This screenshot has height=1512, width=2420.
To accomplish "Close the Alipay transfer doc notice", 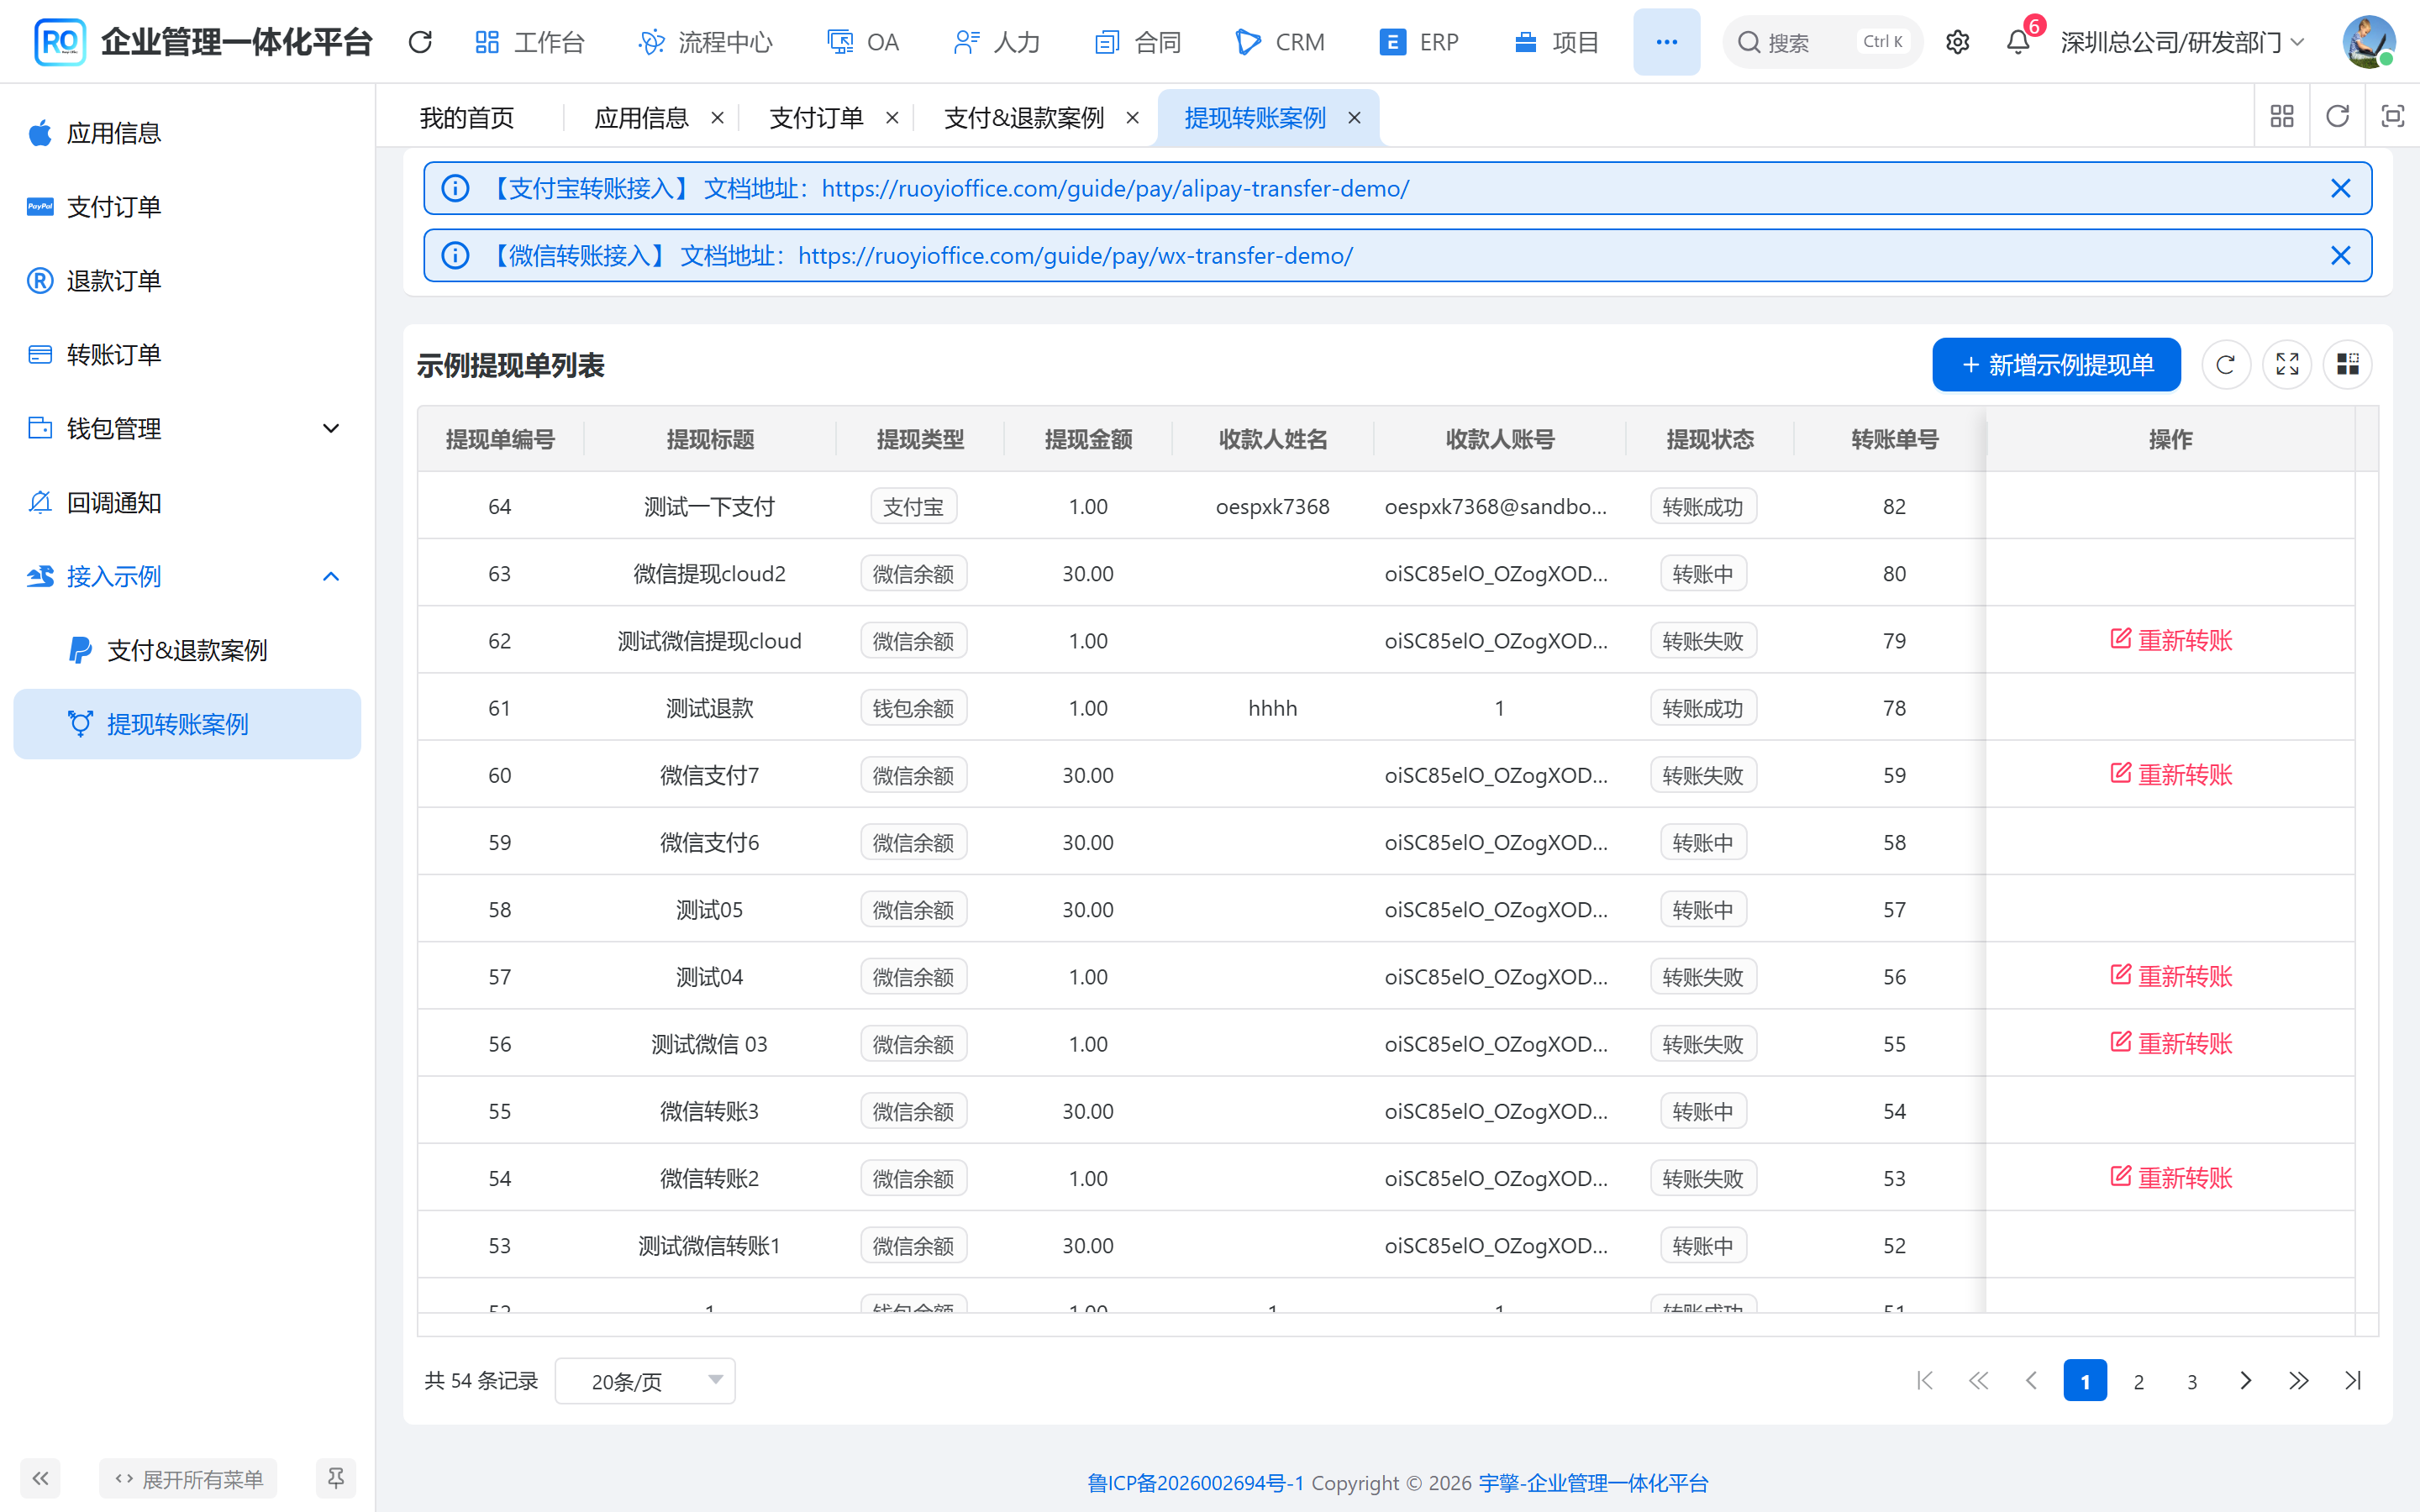I will [x=2340, y=188].
